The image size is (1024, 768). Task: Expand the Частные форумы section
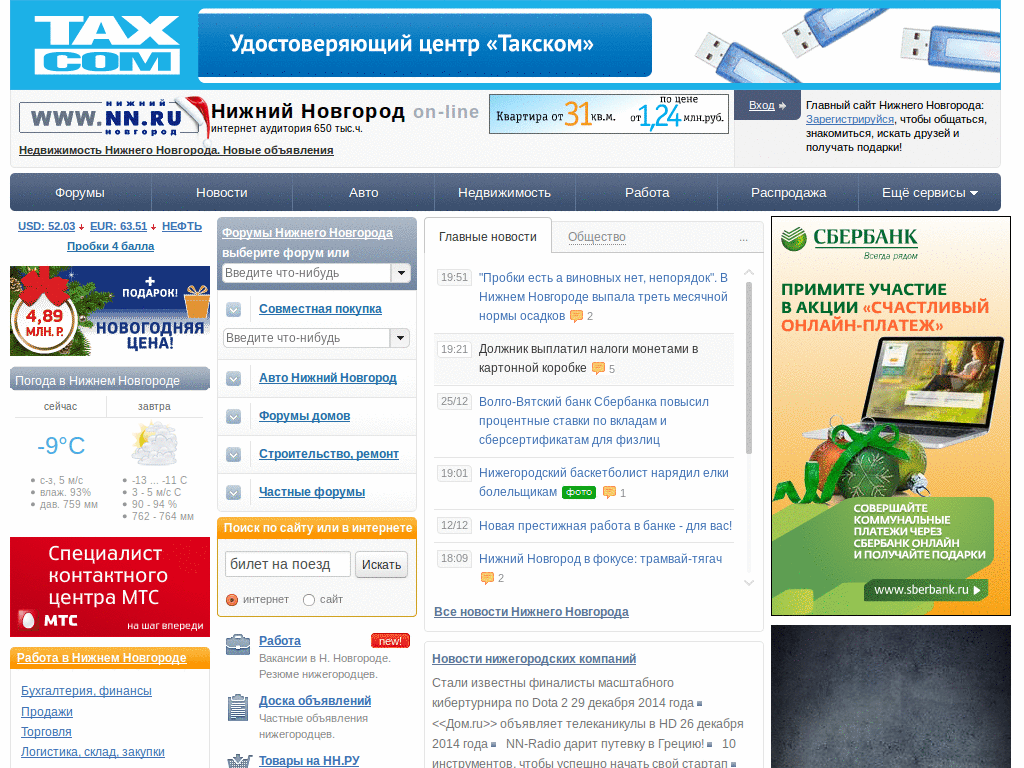pyautogui.click(x=234, y=492)
